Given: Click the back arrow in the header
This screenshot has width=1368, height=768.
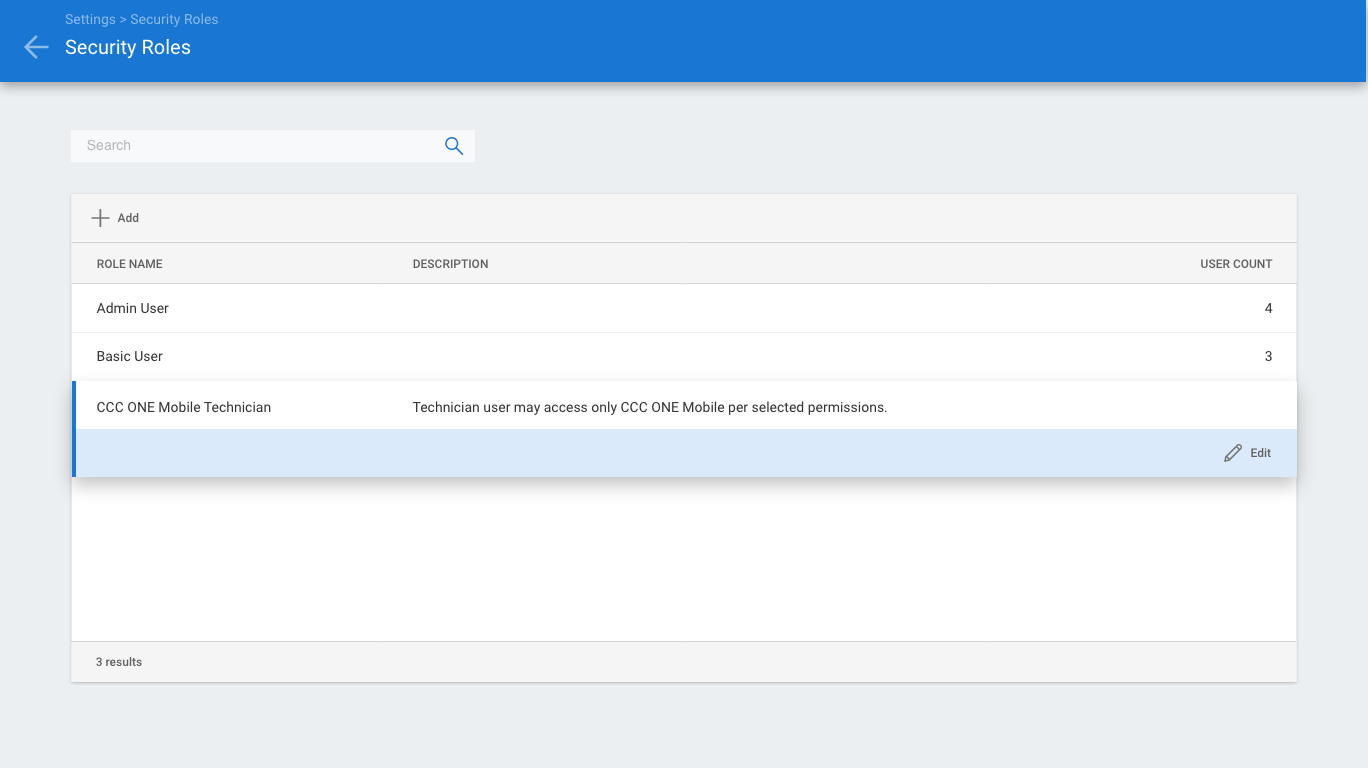Looking at the screenshot, I should (x=36, y=47).
